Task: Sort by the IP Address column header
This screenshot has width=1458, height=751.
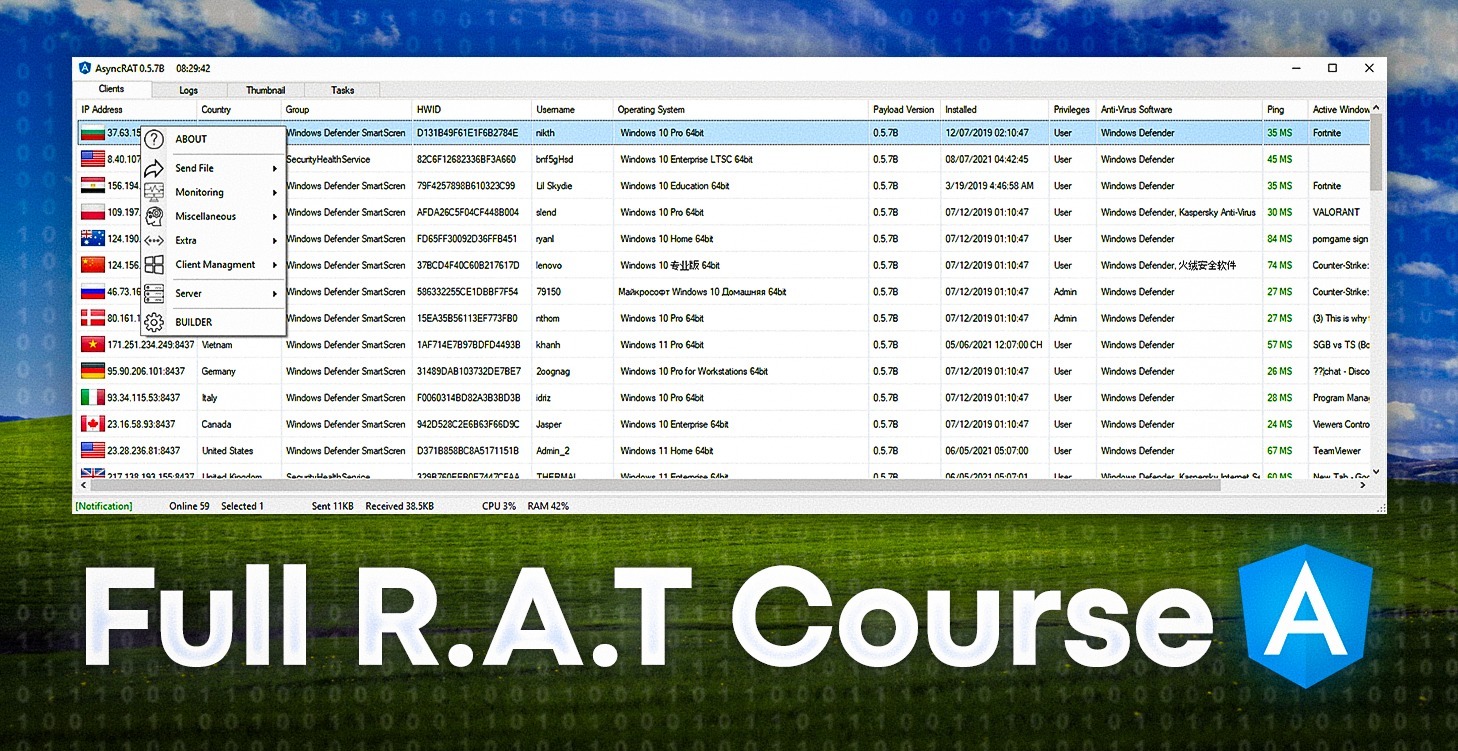Action: (136, 109)
